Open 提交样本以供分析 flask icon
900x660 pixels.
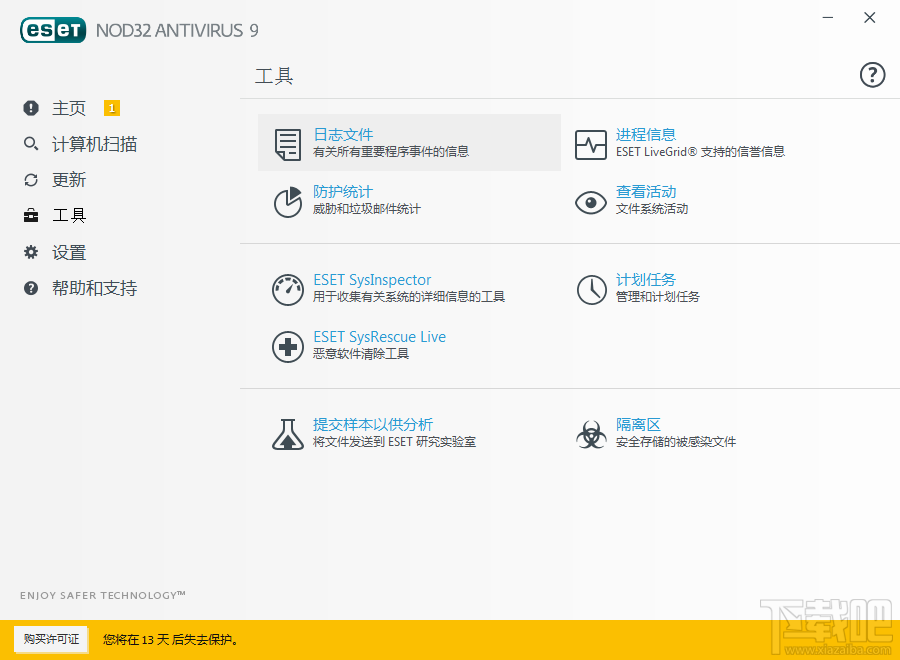click(x=287, y=433)
